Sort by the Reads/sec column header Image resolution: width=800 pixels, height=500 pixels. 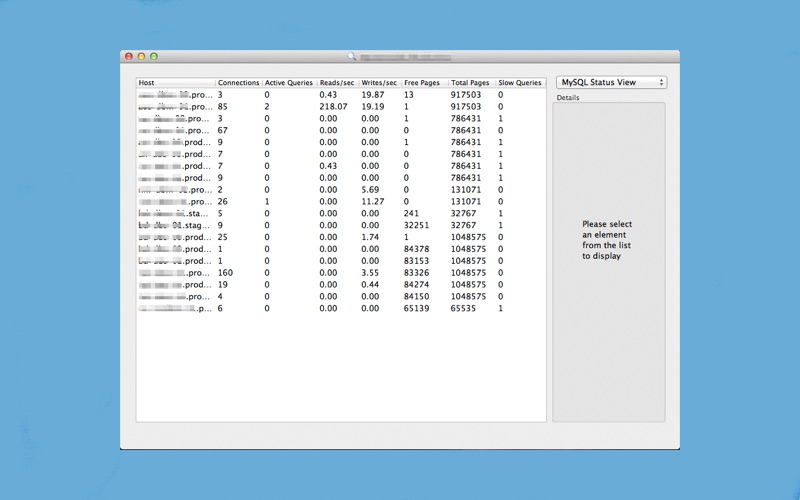[x=338, y=83]
